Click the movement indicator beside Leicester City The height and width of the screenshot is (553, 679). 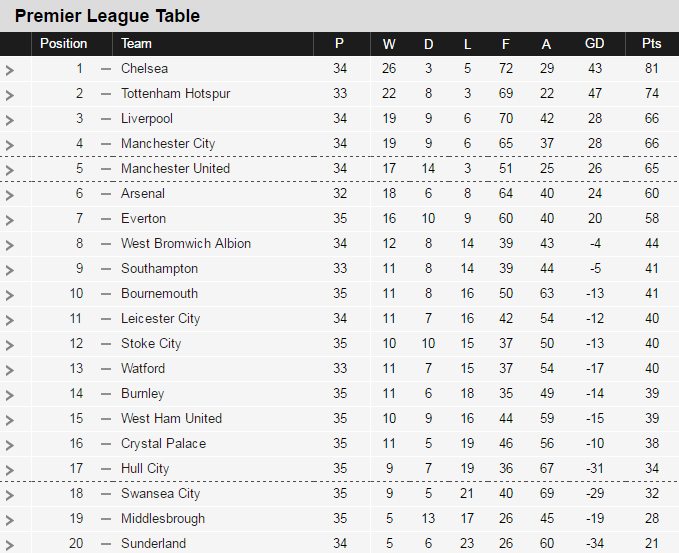[106, 319]
